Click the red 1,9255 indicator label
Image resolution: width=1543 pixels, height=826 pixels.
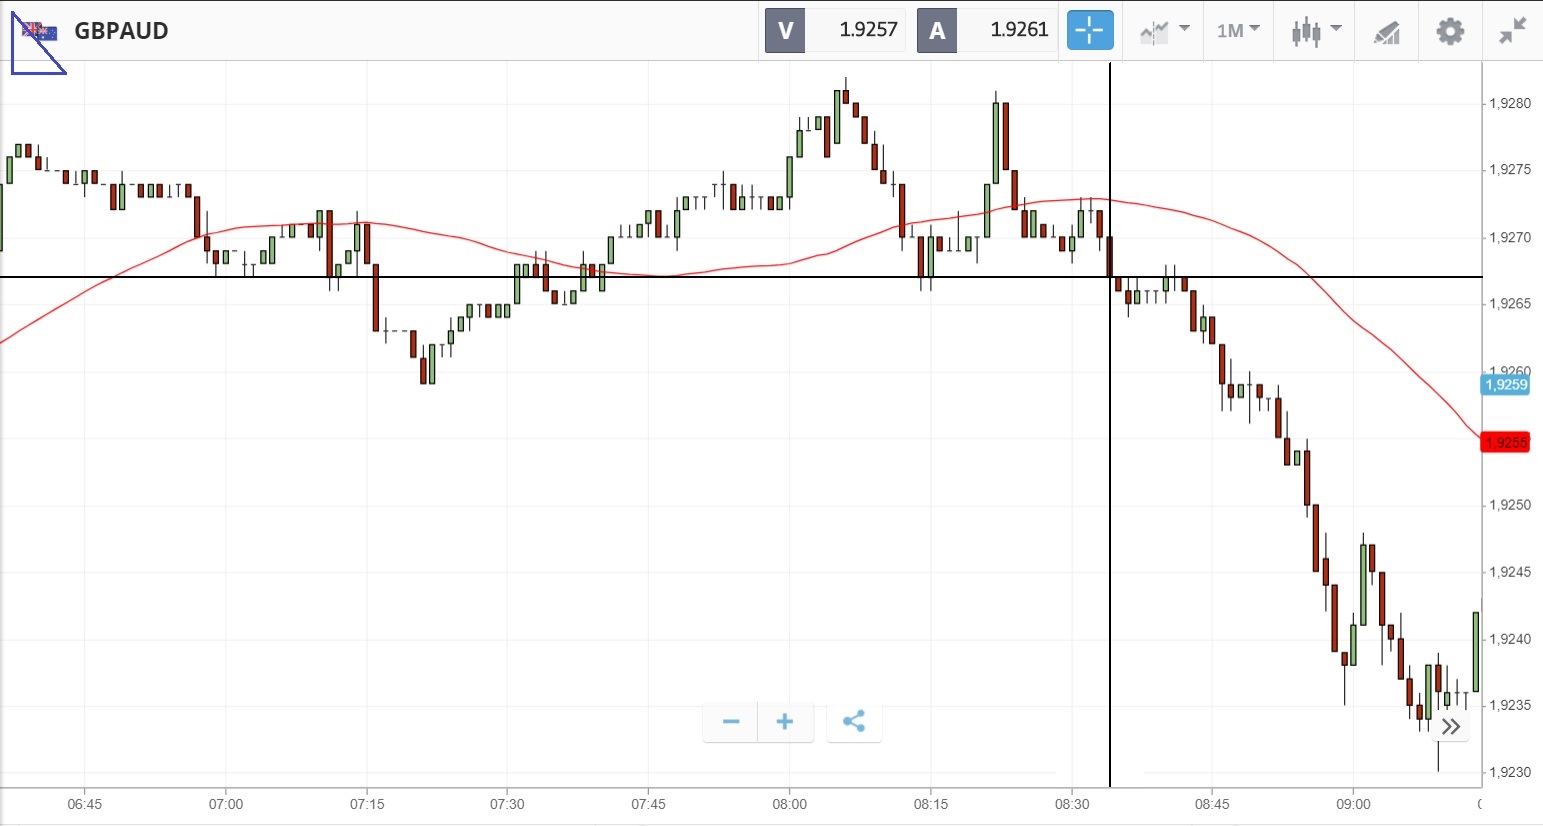tap(1505, 443)
